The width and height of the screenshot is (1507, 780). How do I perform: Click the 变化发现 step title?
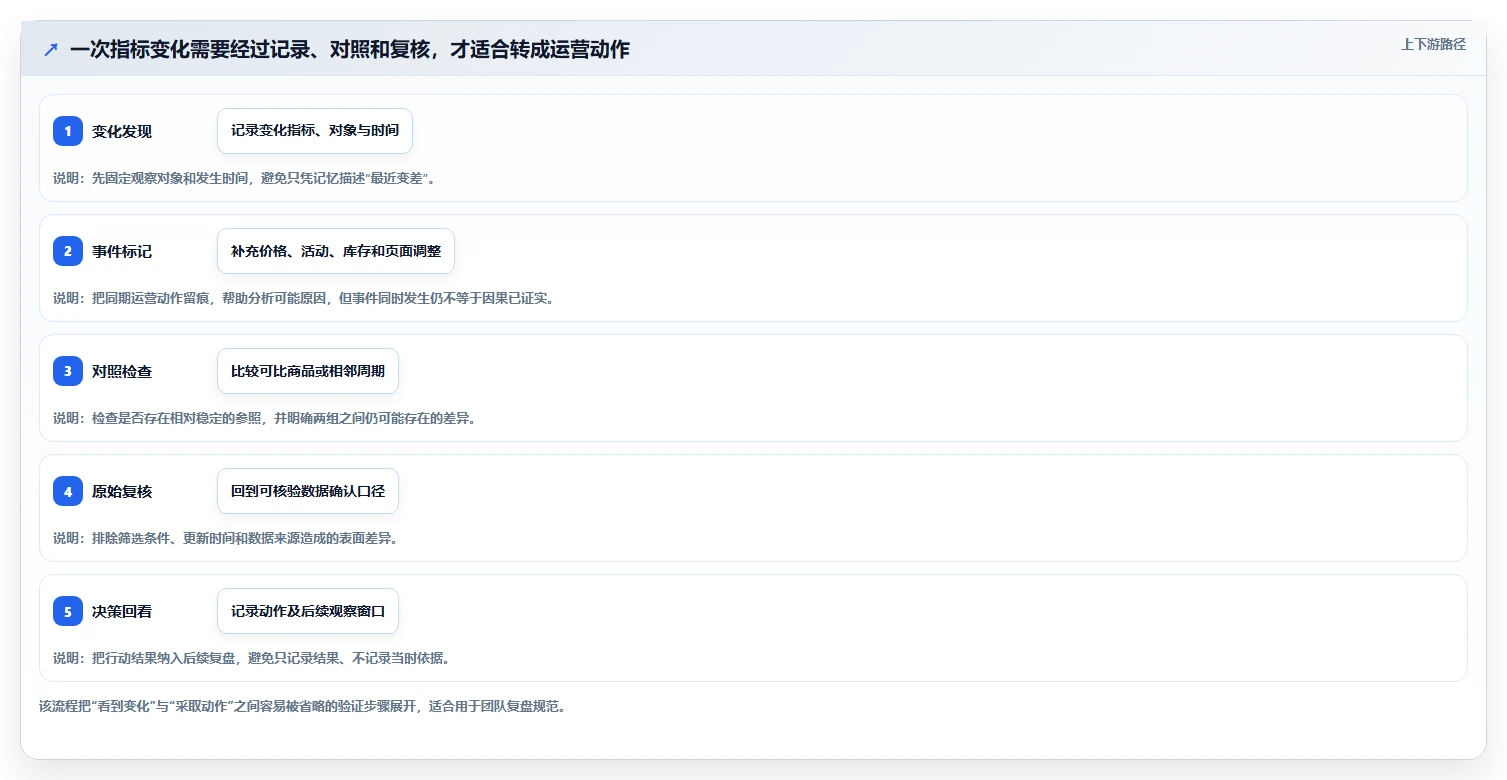(x=122, y=131)
